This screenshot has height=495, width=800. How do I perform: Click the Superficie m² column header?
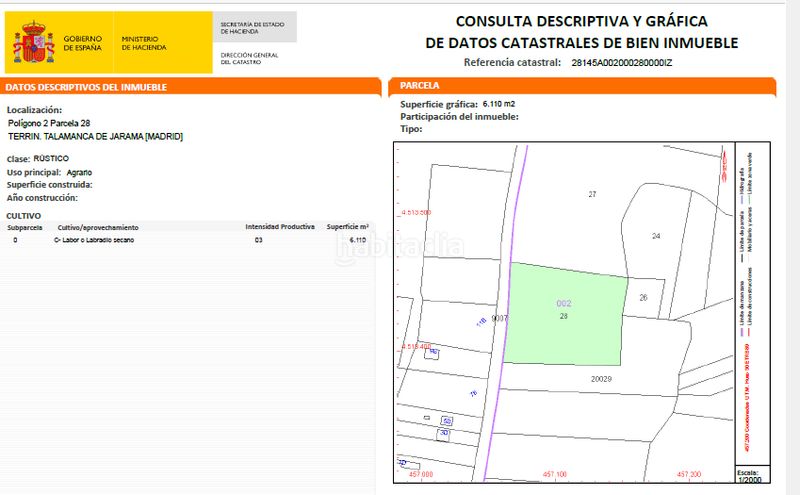tap(347, 227)
